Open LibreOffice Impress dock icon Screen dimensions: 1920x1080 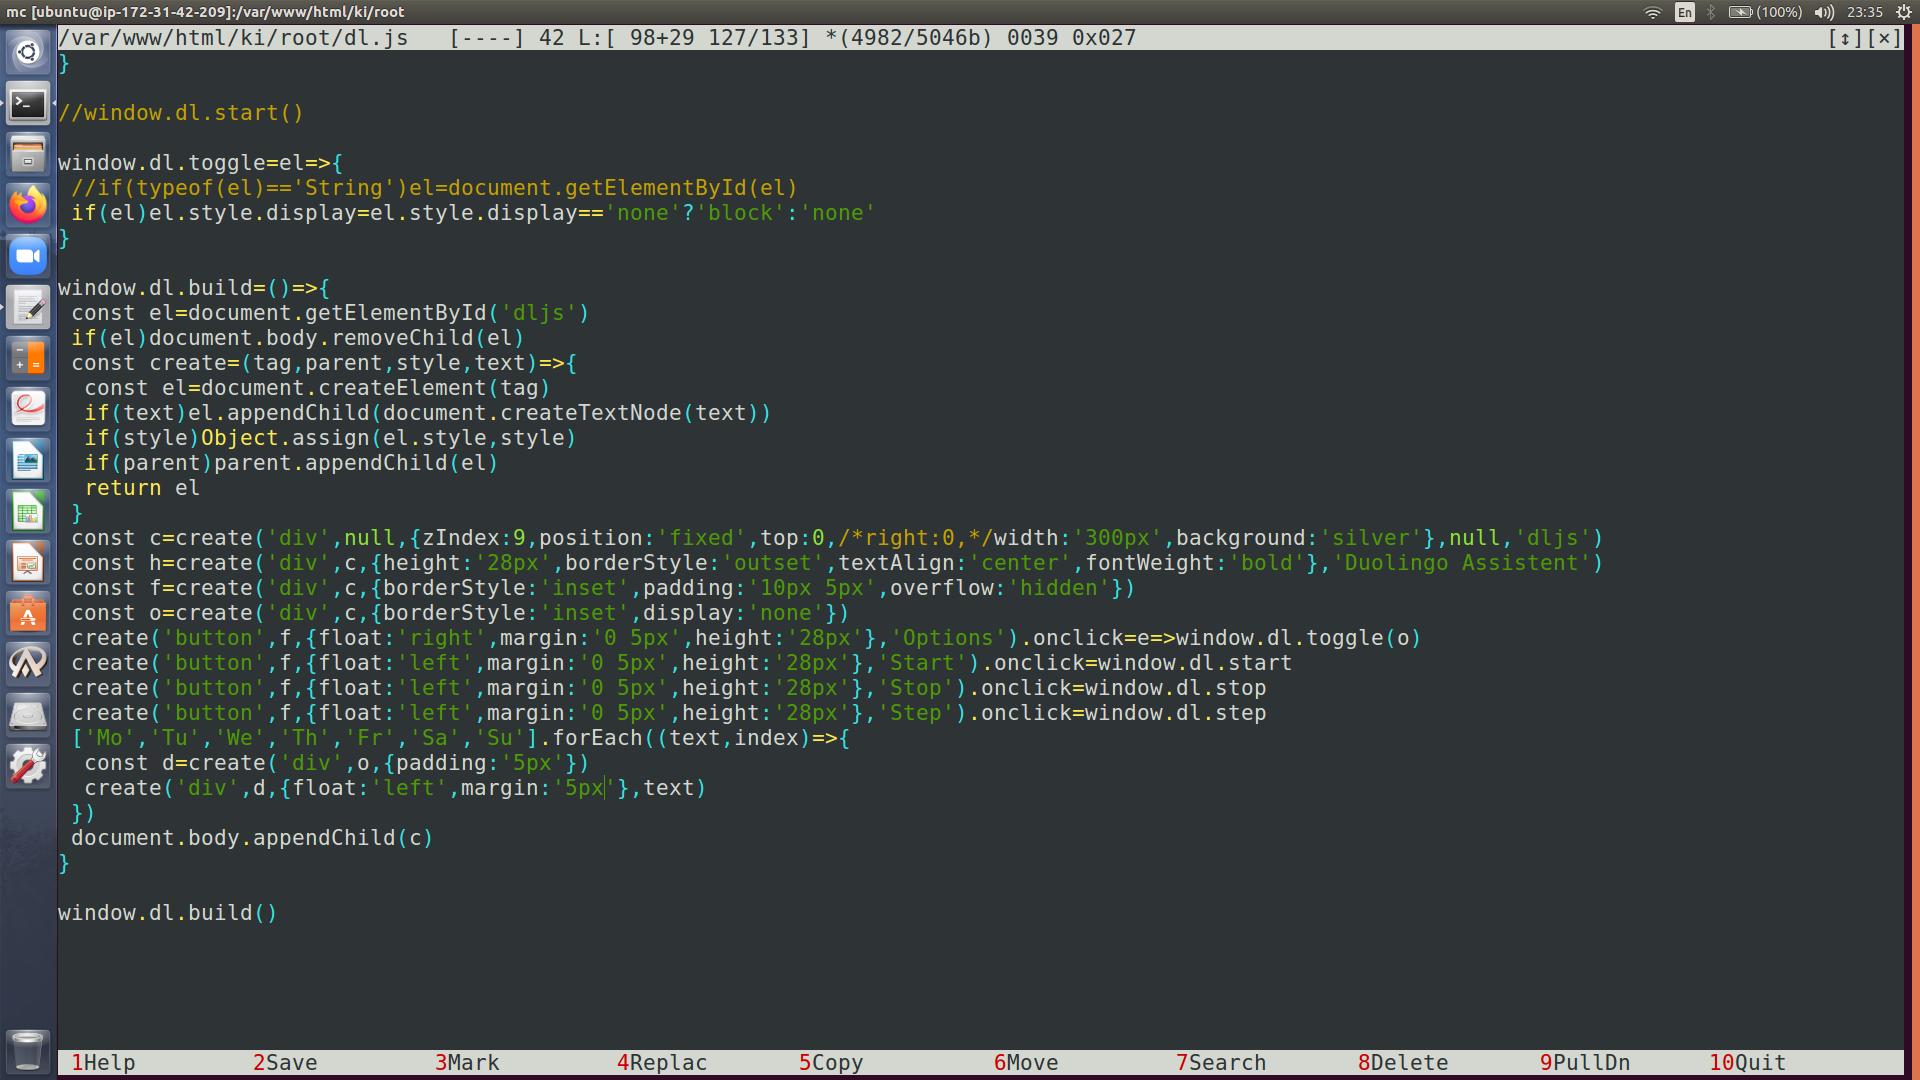[28, 564]
